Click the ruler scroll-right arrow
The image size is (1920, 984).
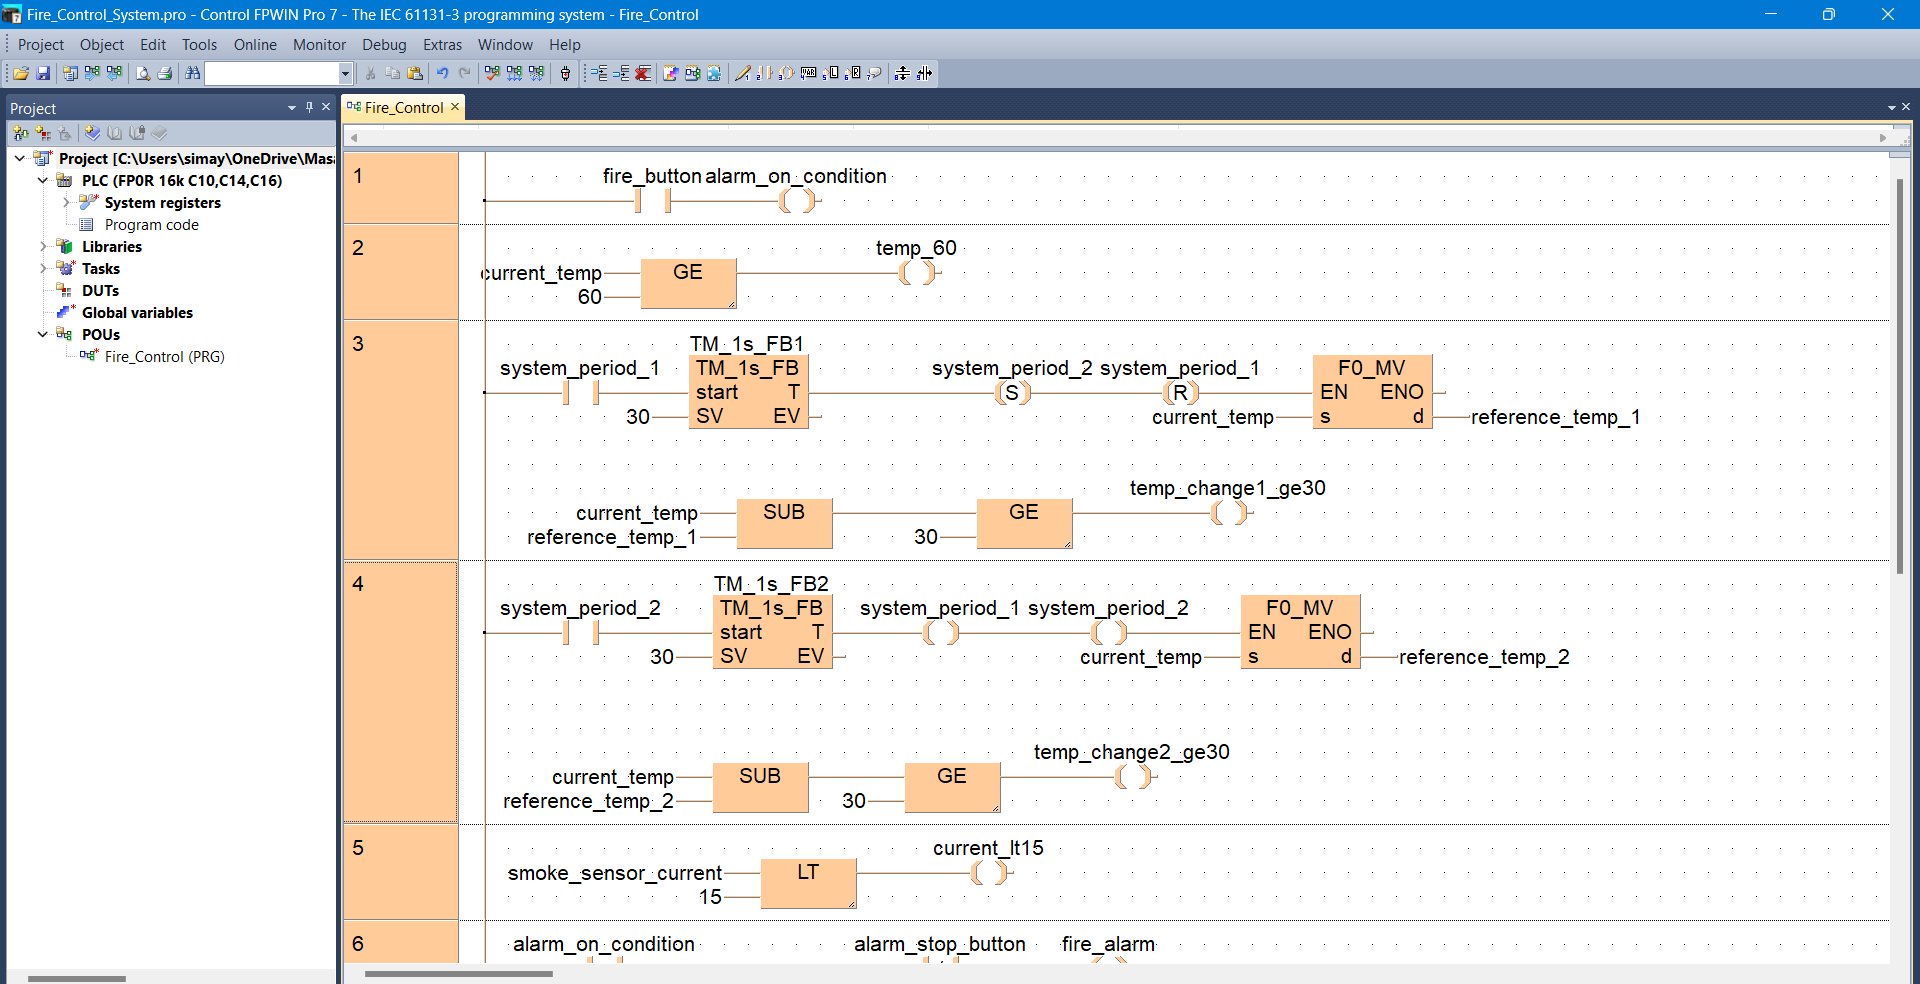(1883, 138)
